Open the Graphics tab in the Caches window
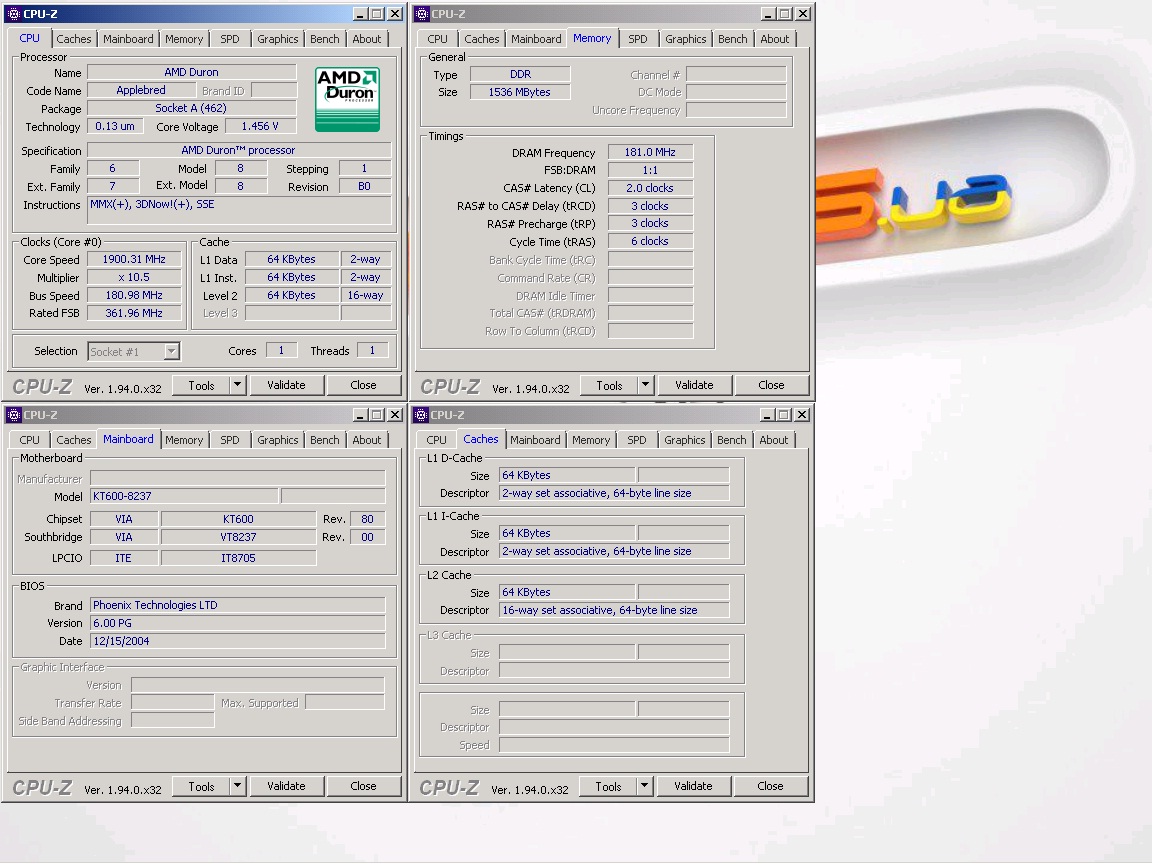The image size is (1152, 864). pos(685,440)
